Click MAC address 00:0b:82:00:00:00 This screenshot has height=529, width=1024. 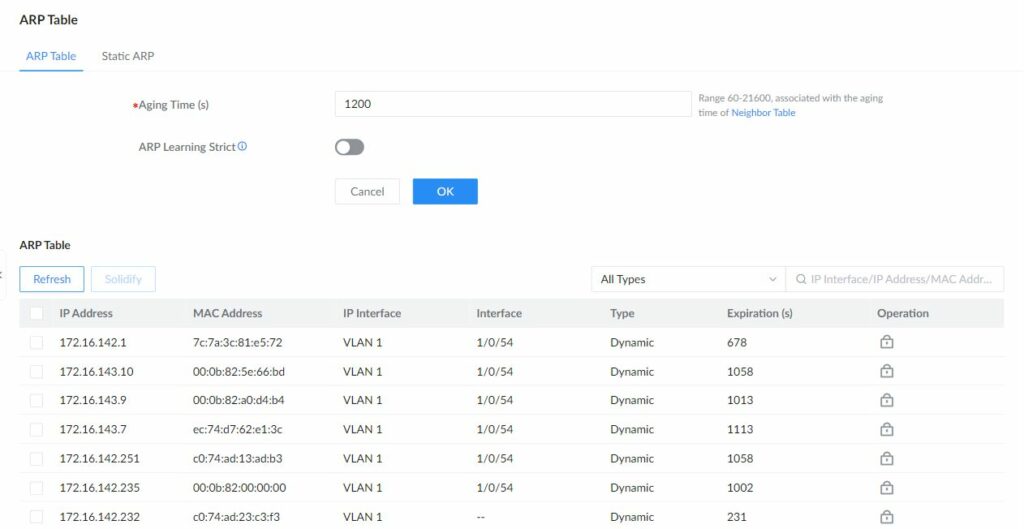click(x=239, y=487)
